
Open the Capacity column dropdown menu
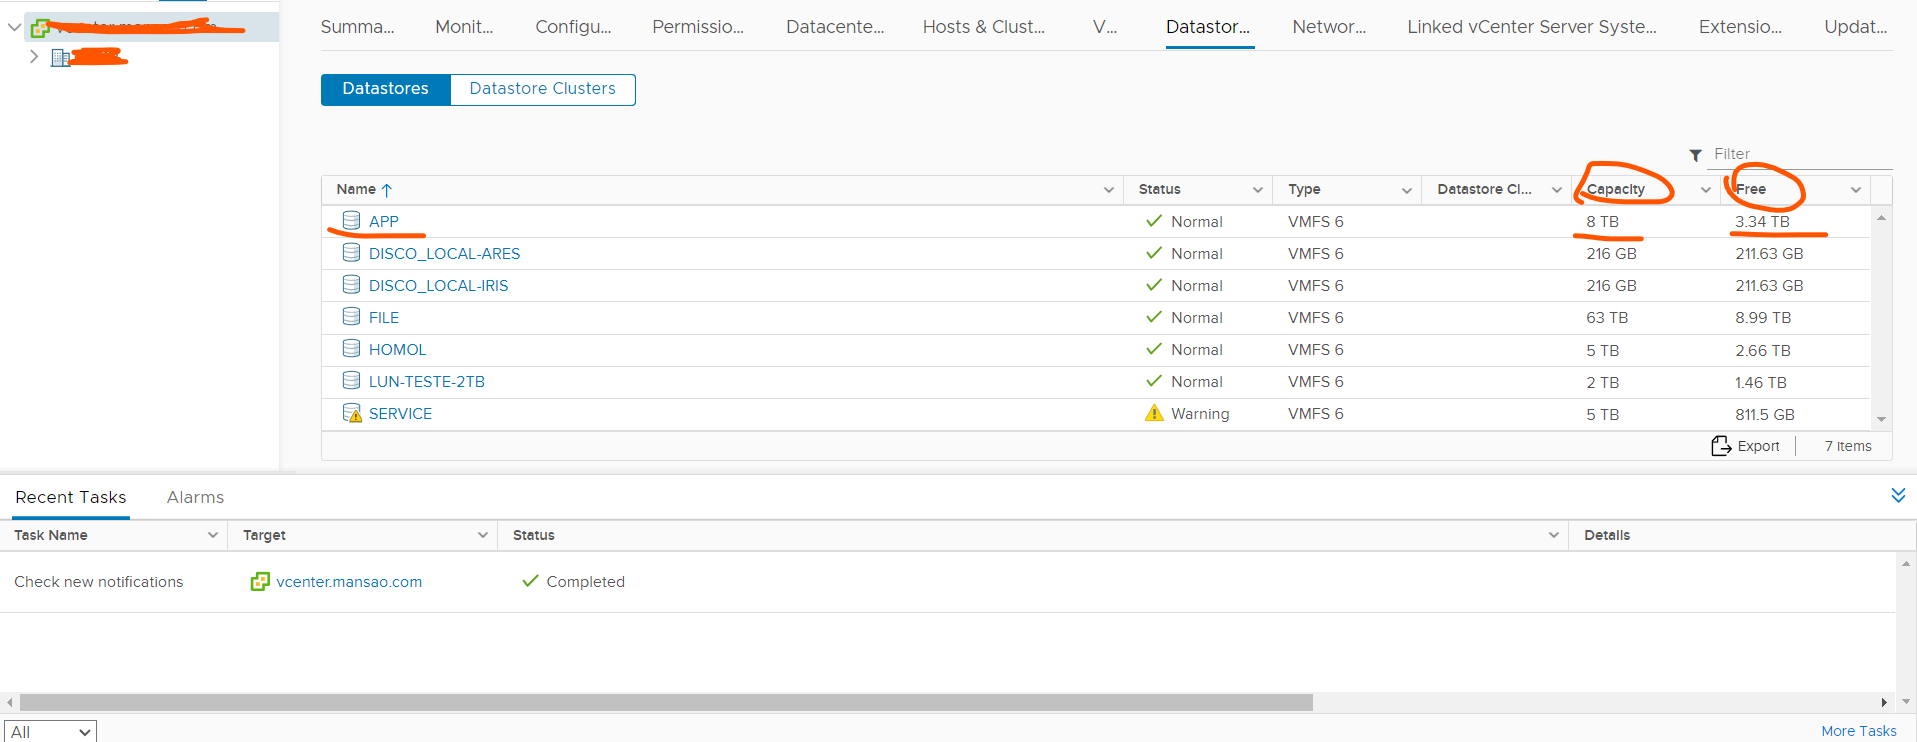click(x=1706, y=190)
